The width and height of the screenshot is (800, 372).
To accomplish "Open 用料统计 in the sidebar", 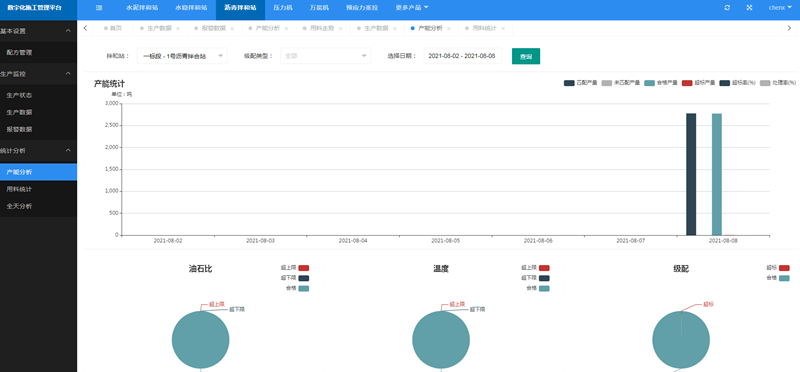I will click(x=38, y=189).
